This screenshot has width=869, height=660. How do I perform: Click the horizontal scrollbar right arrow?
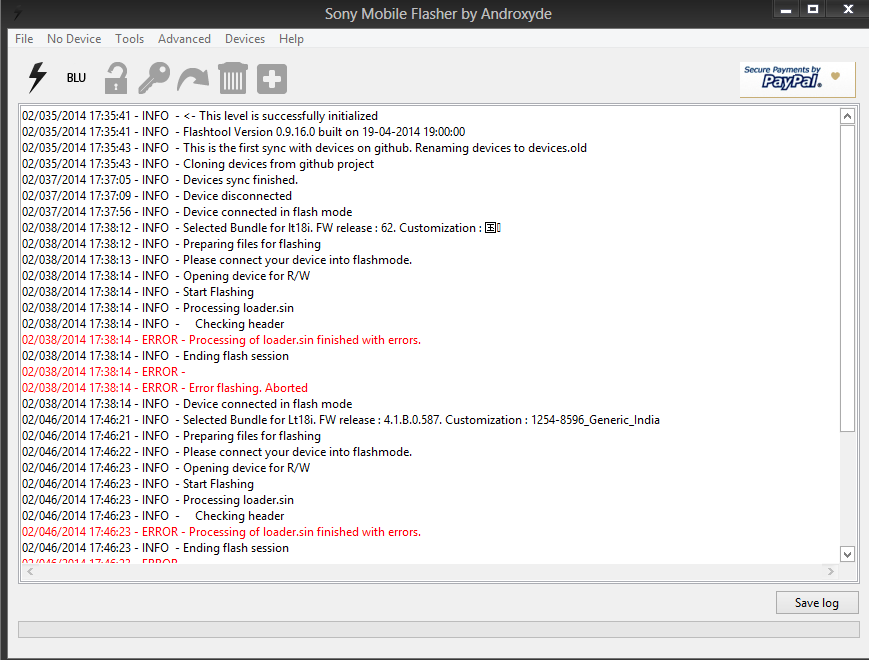(x=831, y=571)
